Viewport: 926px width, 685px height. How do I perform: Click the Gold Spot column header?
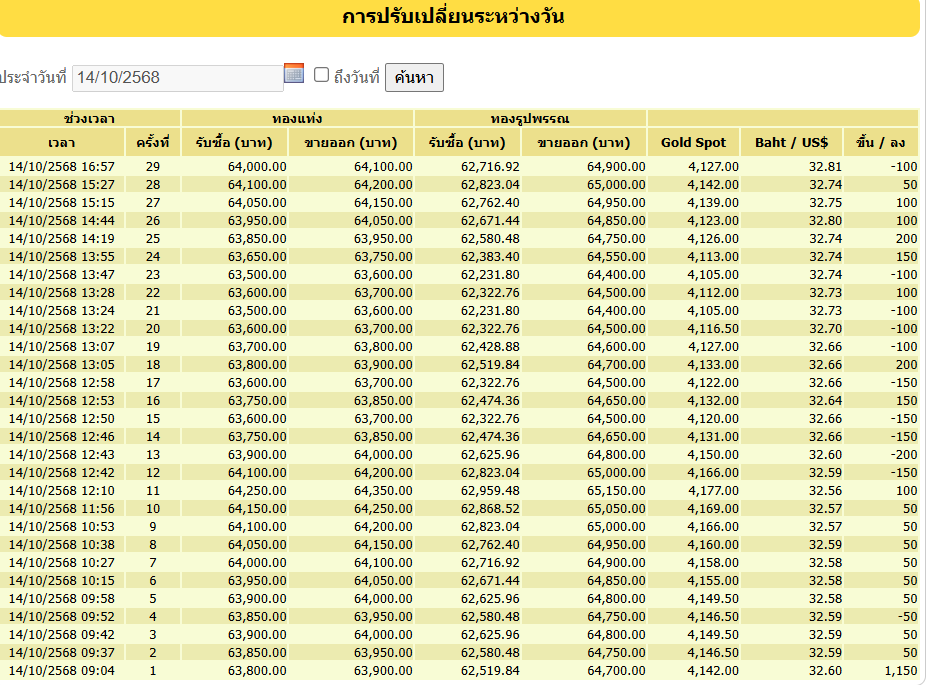click(693, 142)
